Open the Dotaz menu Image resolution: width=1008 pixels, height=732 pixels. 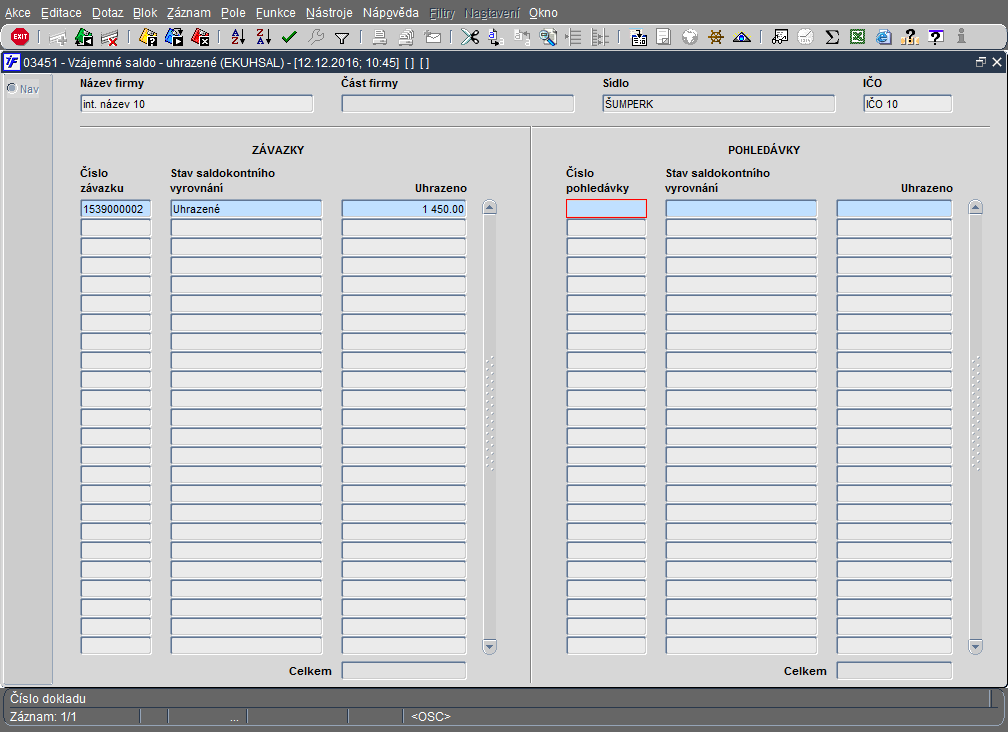coord(107,13)
